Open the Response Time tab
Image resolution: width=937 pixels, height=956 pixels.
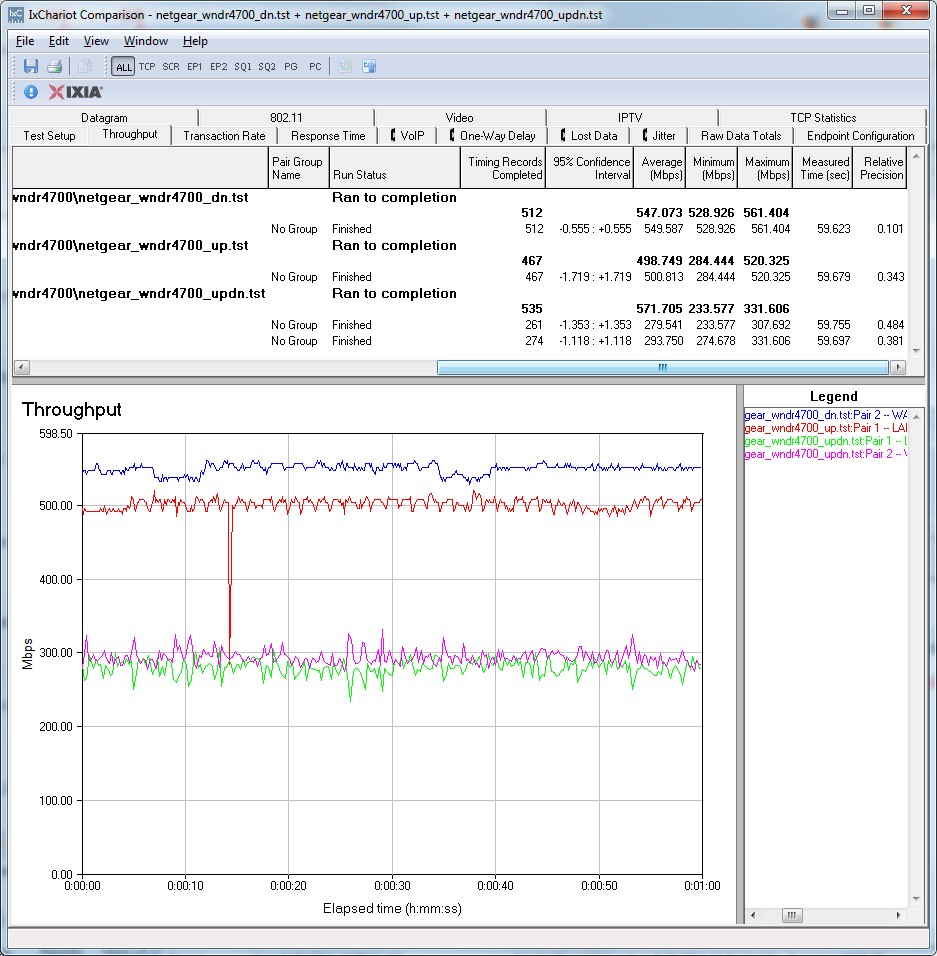click(x=328, y=136)
